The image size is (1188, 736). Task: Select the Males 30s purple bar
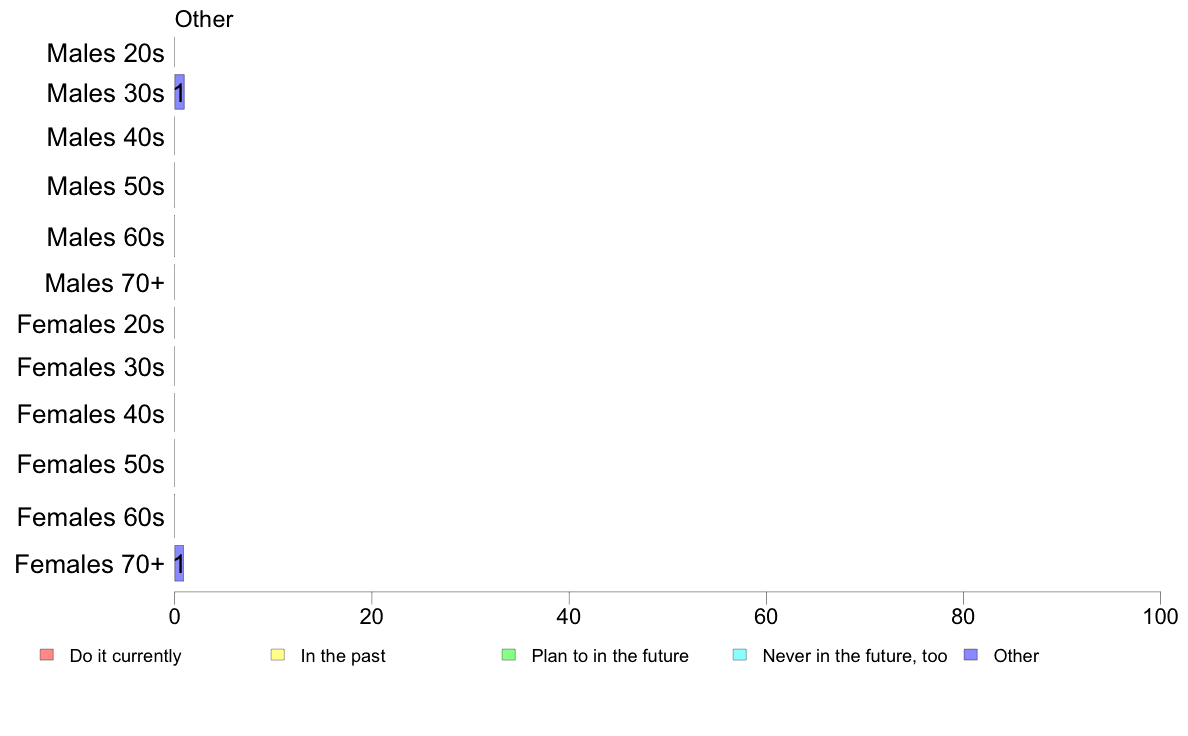tap(180, 92)
